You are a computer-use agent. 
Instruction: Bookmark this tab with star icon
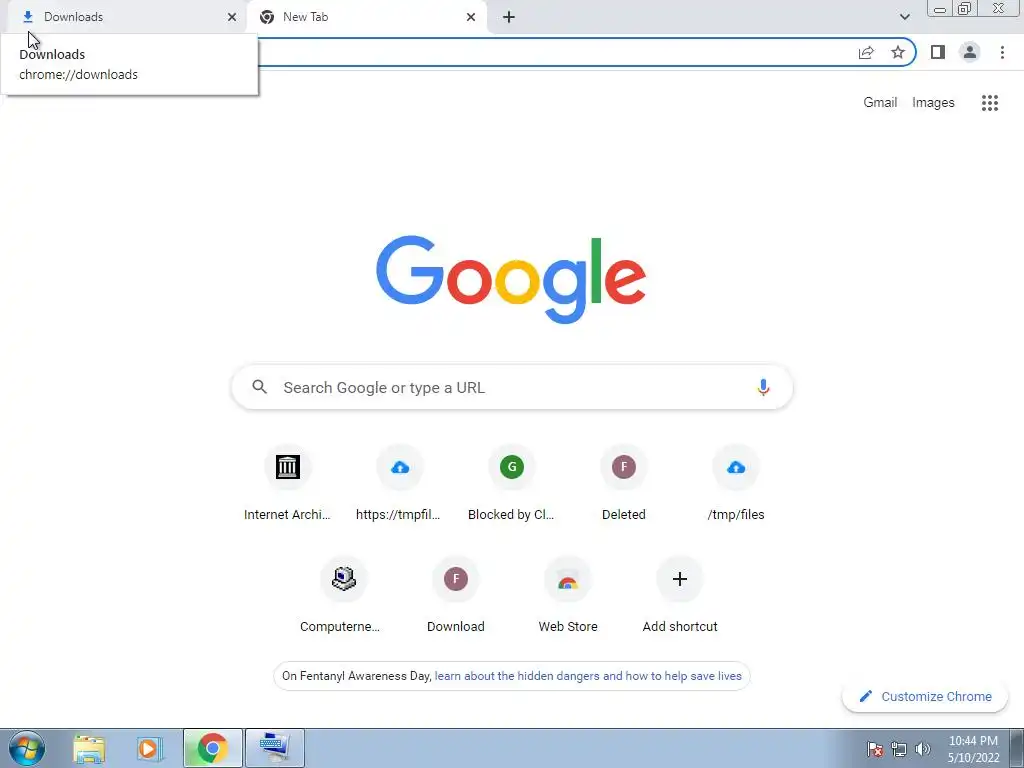click(898, 52)
